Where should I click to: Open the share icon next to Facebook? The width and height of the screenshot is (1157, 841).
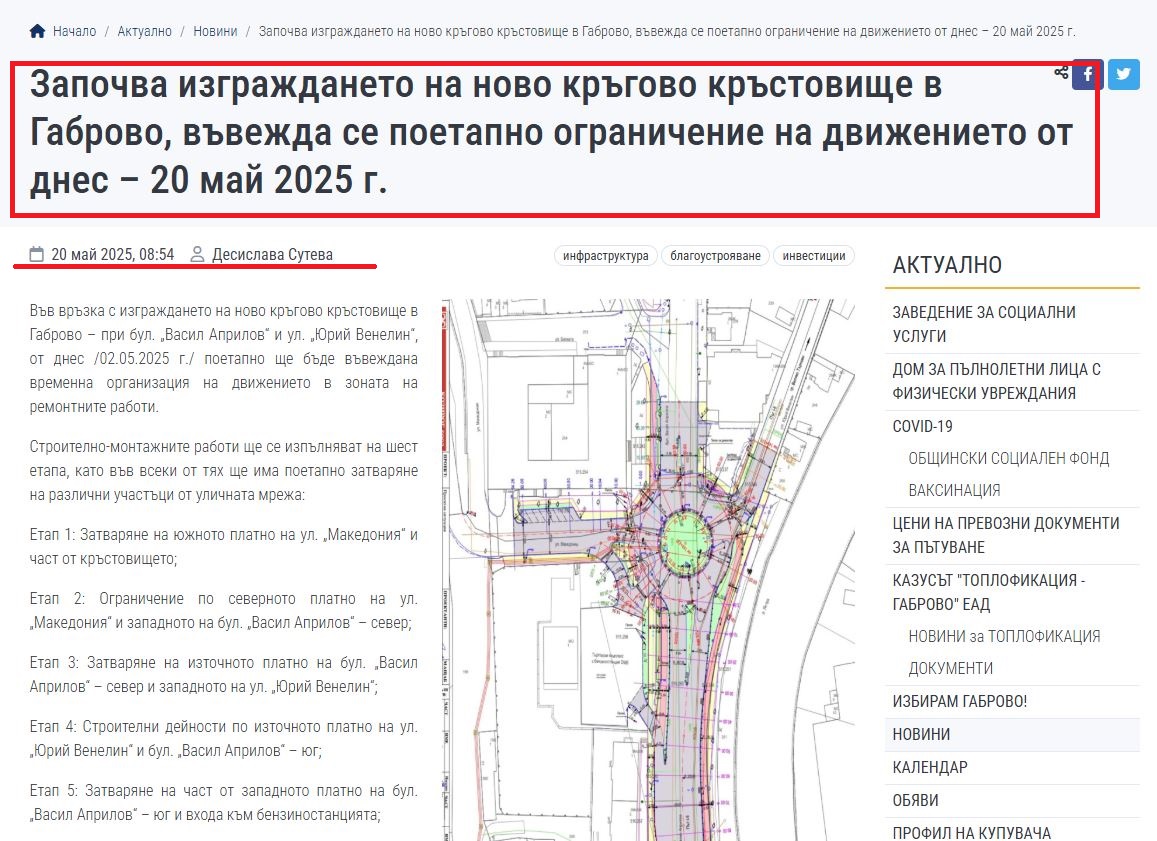(x=1061, y=72)
